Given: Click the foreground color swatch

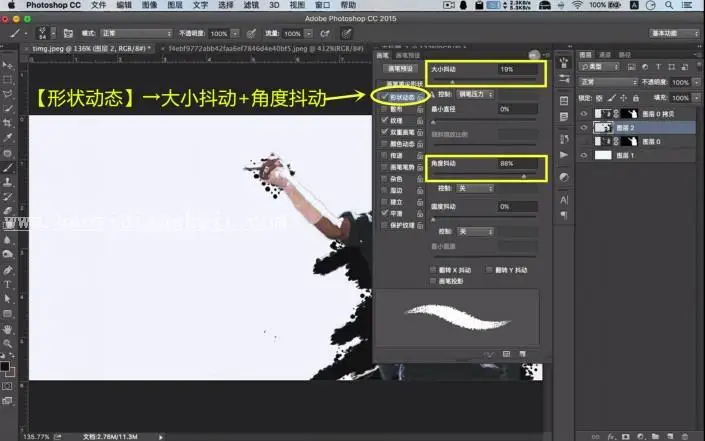Looking at the screenshot, I should (5, 366).
